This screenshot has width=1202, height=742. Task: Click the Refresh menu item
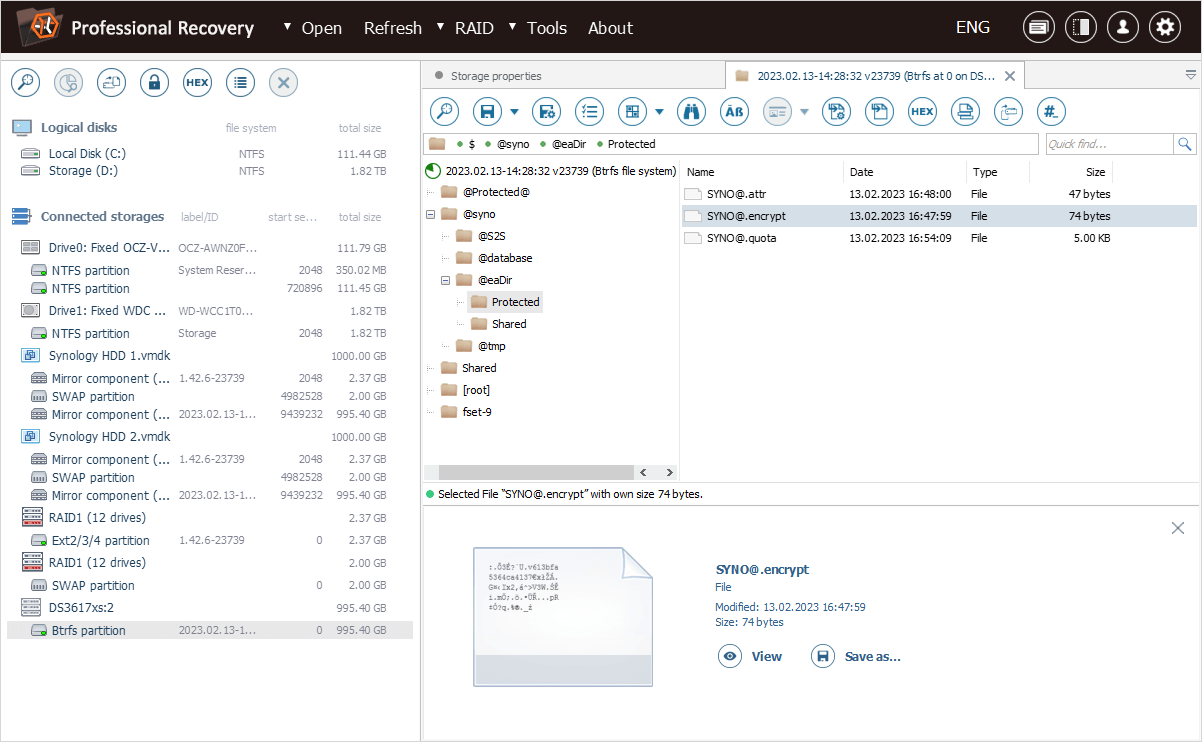pos(392,28)
